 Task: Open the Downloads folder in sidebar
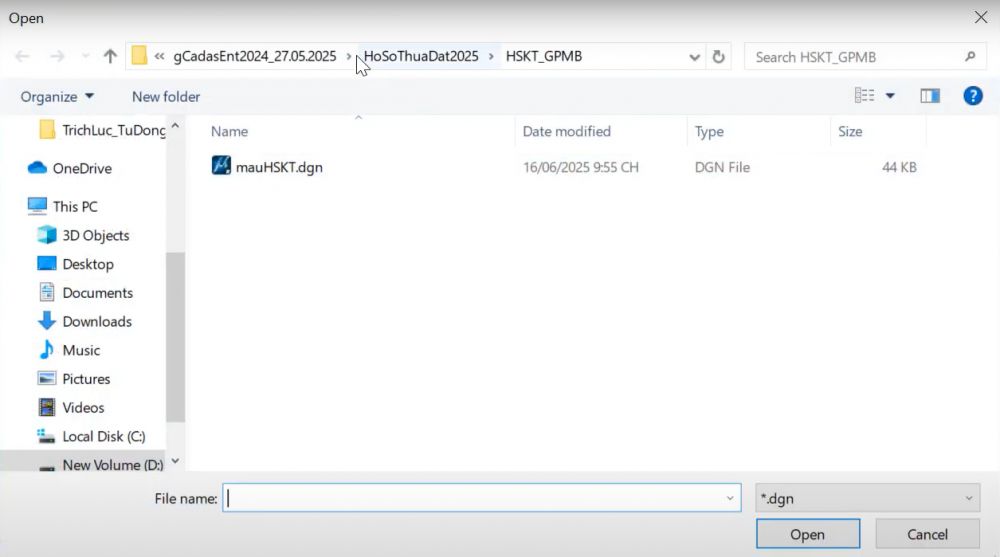pyautogui.click(x=96, y=321)
